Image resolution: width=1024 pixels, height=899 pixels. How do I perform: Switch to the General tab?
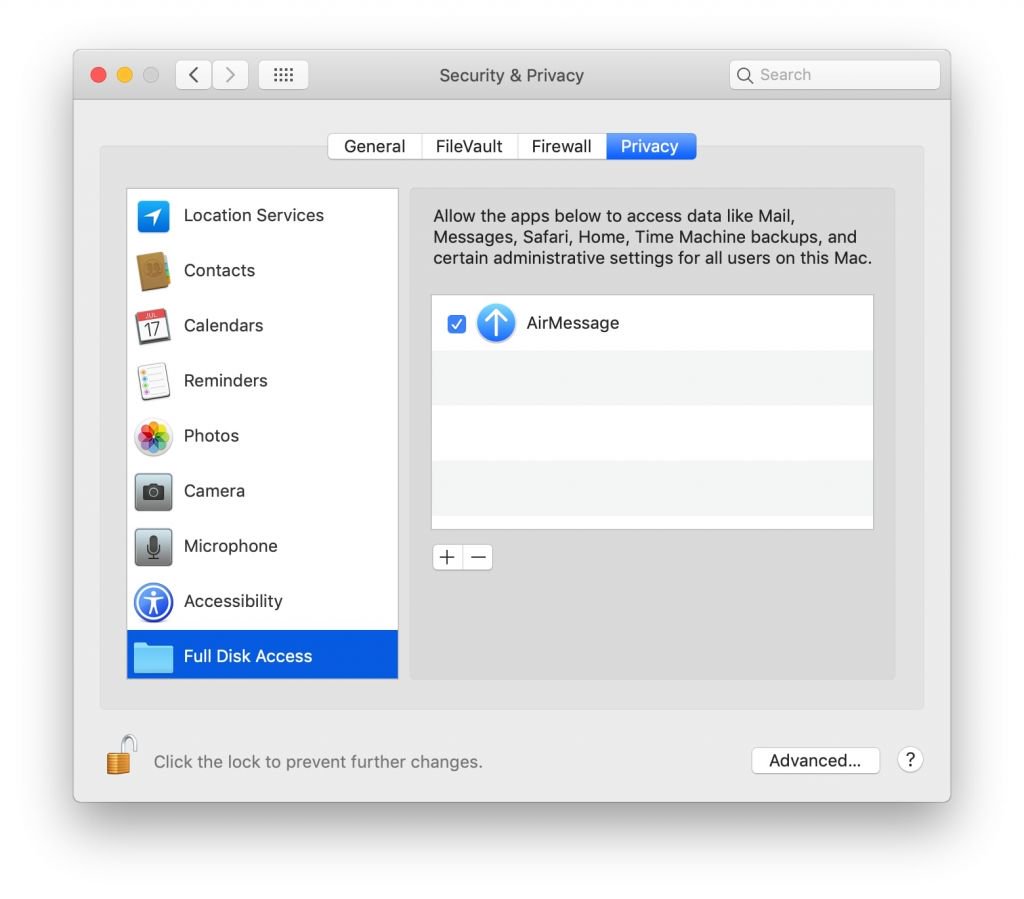click(x=375, y=146)
